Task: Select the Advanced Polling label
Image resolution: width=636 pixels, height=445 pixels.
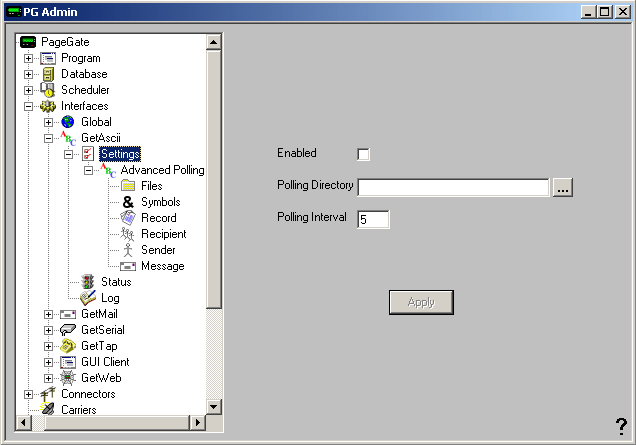Action: click(162, 170)
